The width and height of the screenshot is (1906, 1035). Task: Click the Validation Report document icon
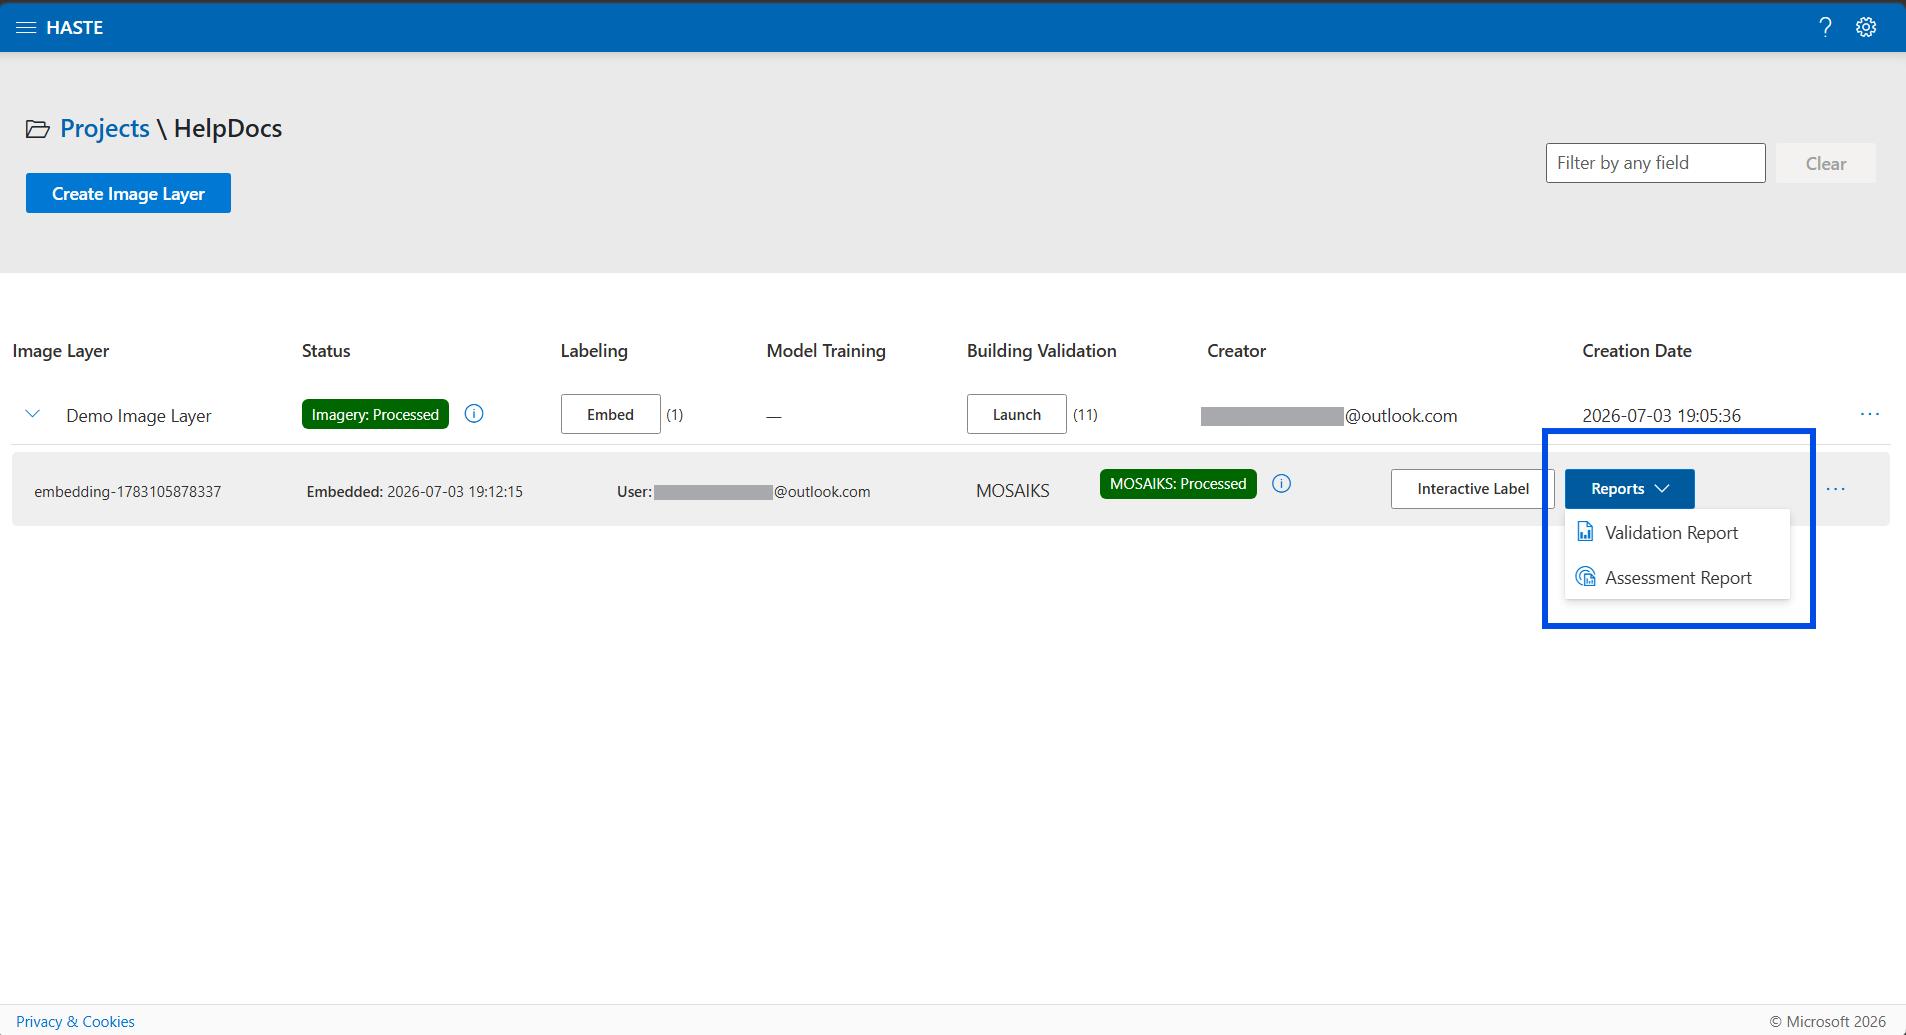coord(1585,532)
